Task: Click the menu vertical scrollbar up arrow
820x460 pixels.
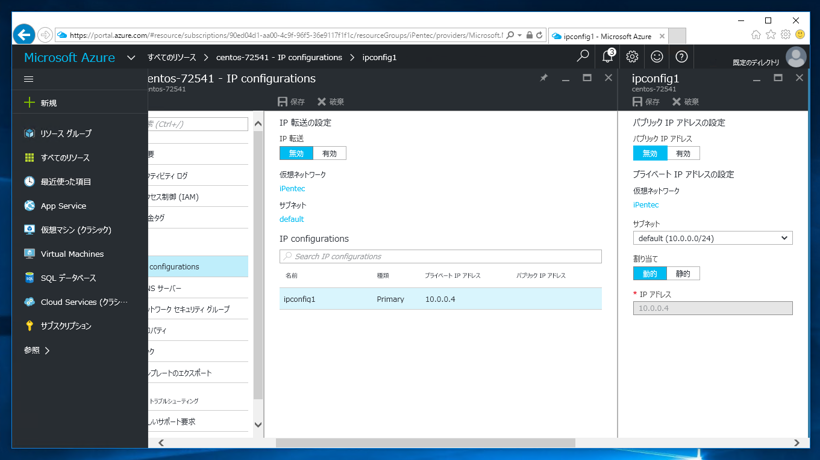Action: pyautogui.click(x=258, y=124)
